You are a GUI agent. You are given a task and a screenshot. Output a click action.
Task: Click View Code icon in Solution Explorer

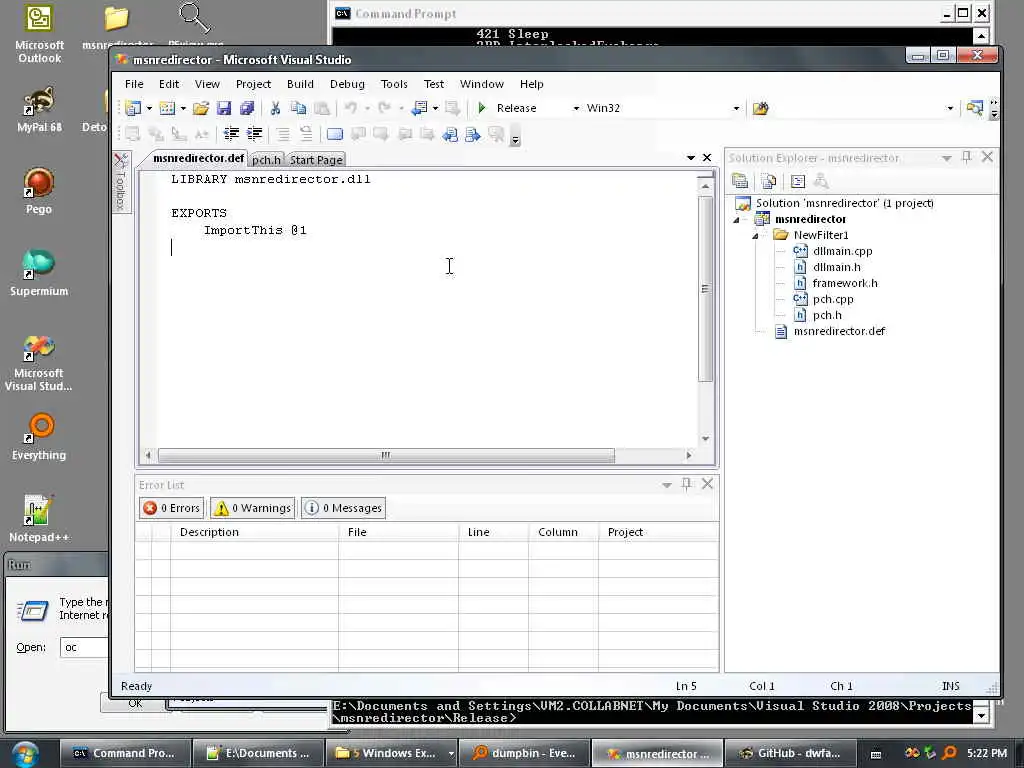(797, 182)
